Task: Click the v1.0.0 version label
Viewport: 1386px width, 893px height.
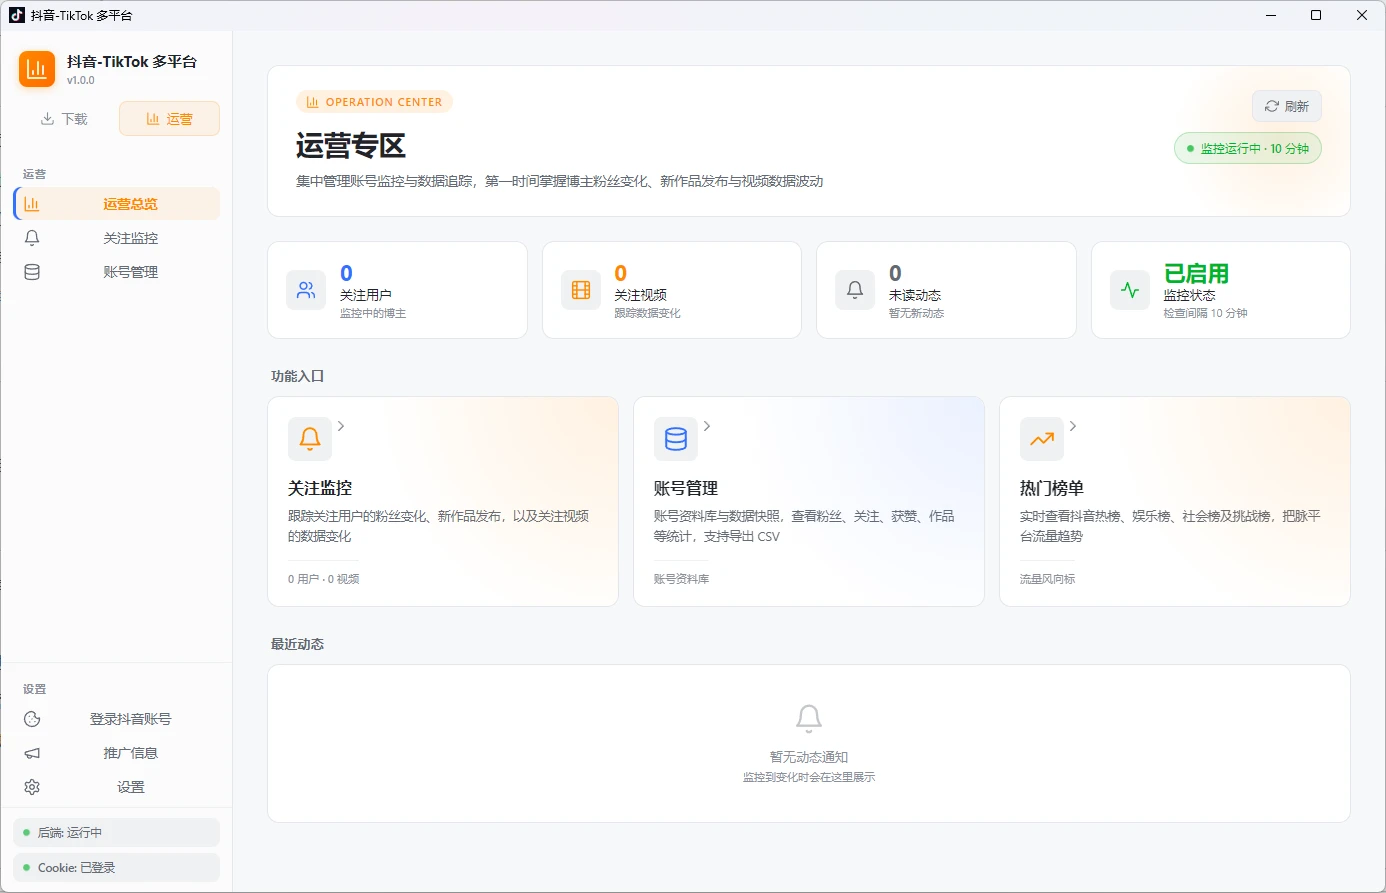Action: coord(81,80)
